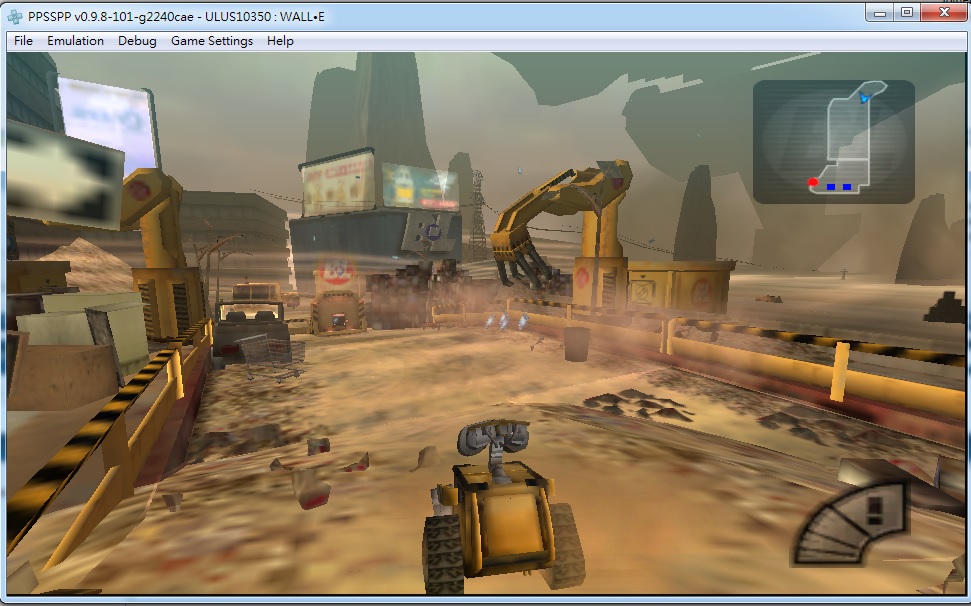Image resolution: width=971 pixels, height=606 pixels.
Task: Open the File menu
Action: click(x=23, y=41)
